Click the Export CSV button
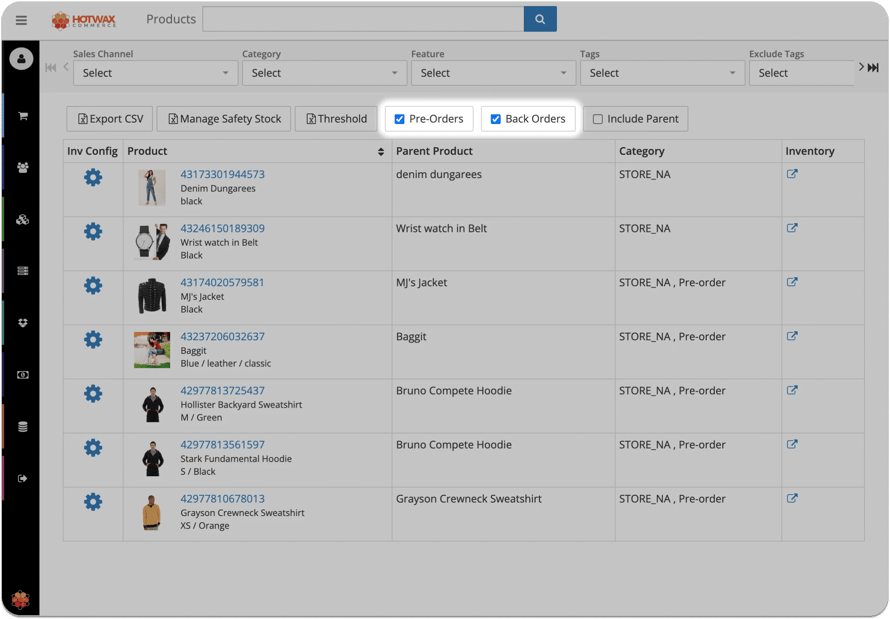Screen dimensions: 890x619 point(110,119)
